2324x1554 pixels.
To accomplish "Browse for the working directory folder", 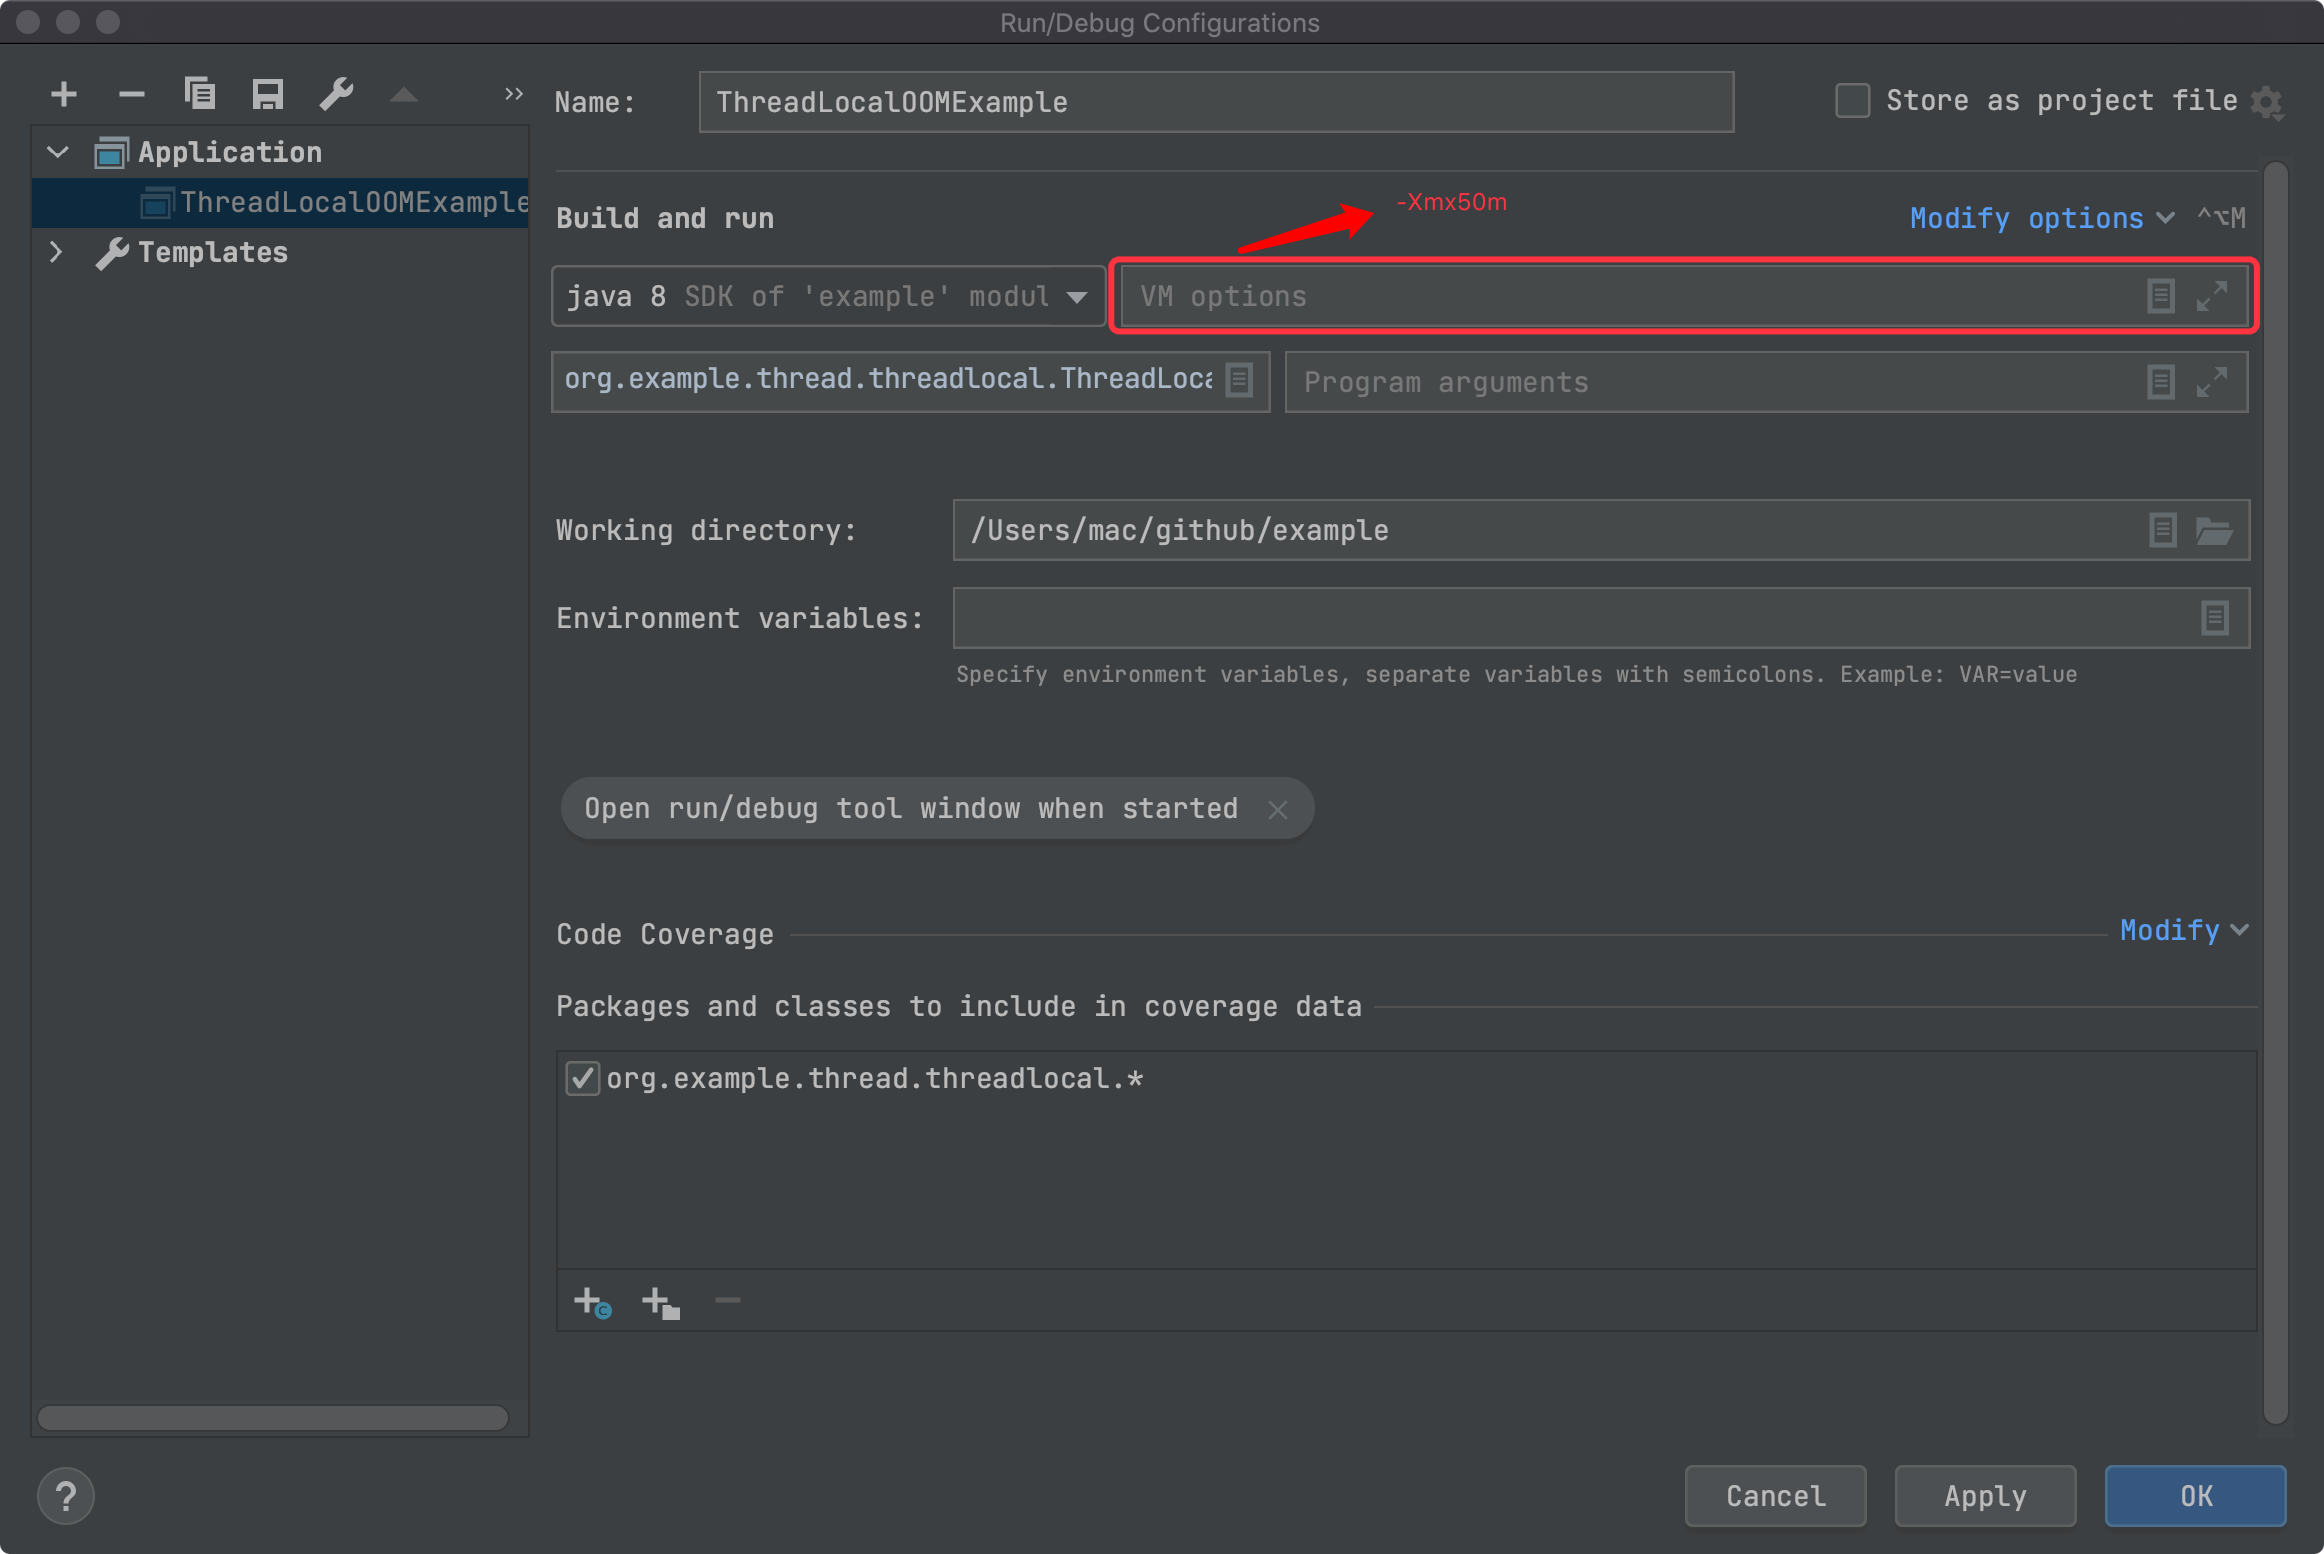I will point(2213,530).
